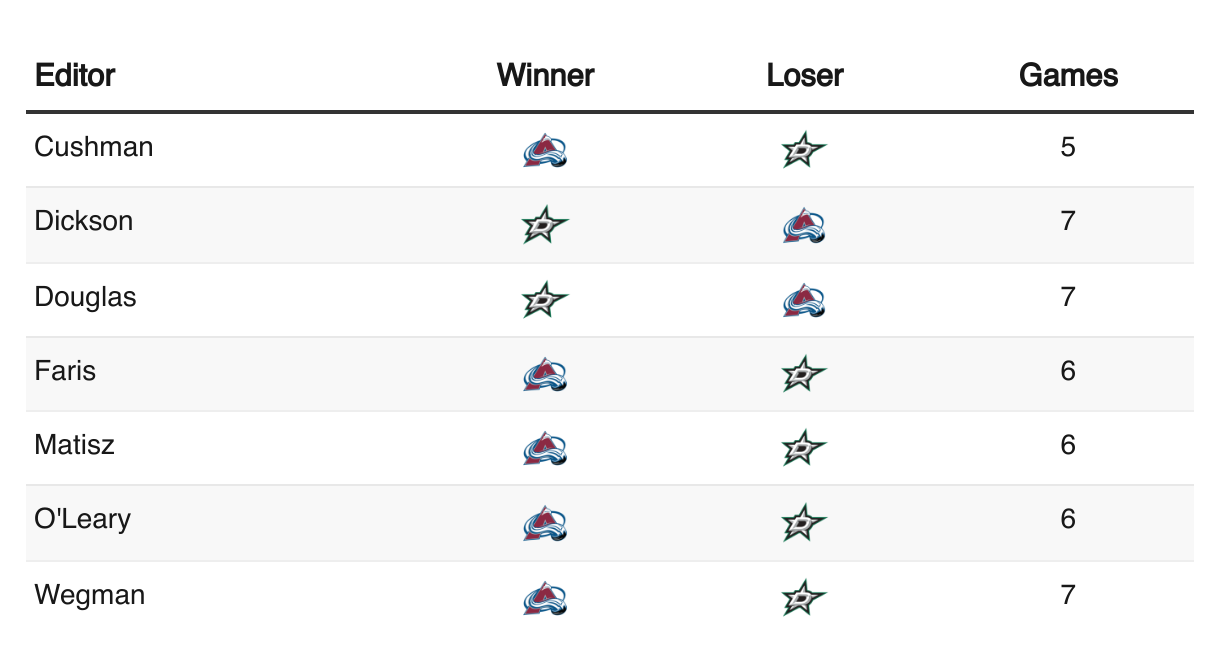The image size is (1220, 660).
Task: Click the games value in the Cushman row
Action: (1068, 147)
